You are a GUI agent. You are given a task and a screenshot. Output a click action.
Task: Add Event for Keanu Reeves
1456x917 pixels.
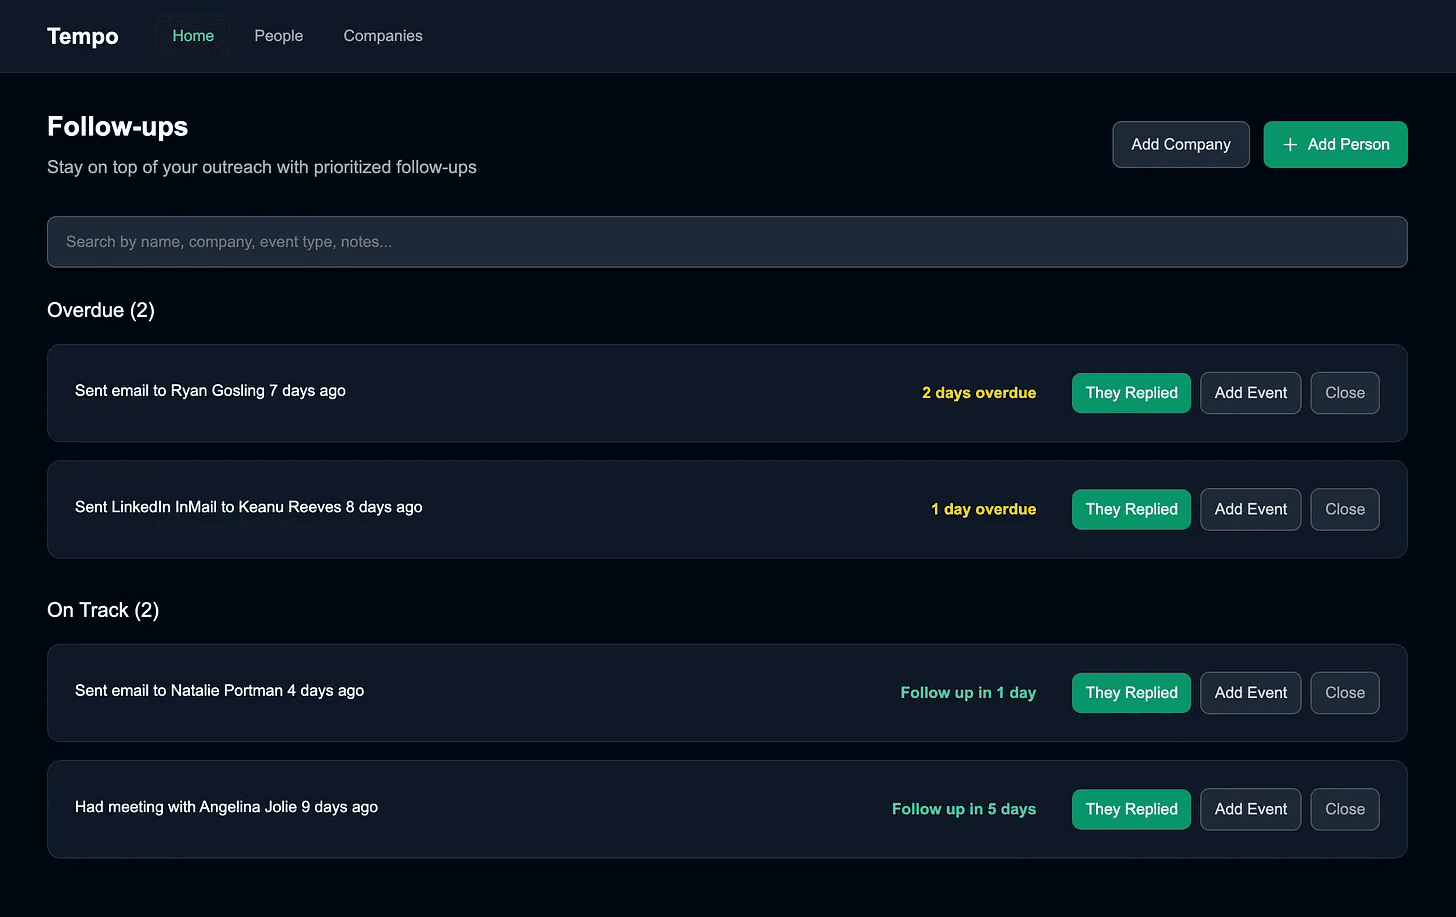[1250, 509]
